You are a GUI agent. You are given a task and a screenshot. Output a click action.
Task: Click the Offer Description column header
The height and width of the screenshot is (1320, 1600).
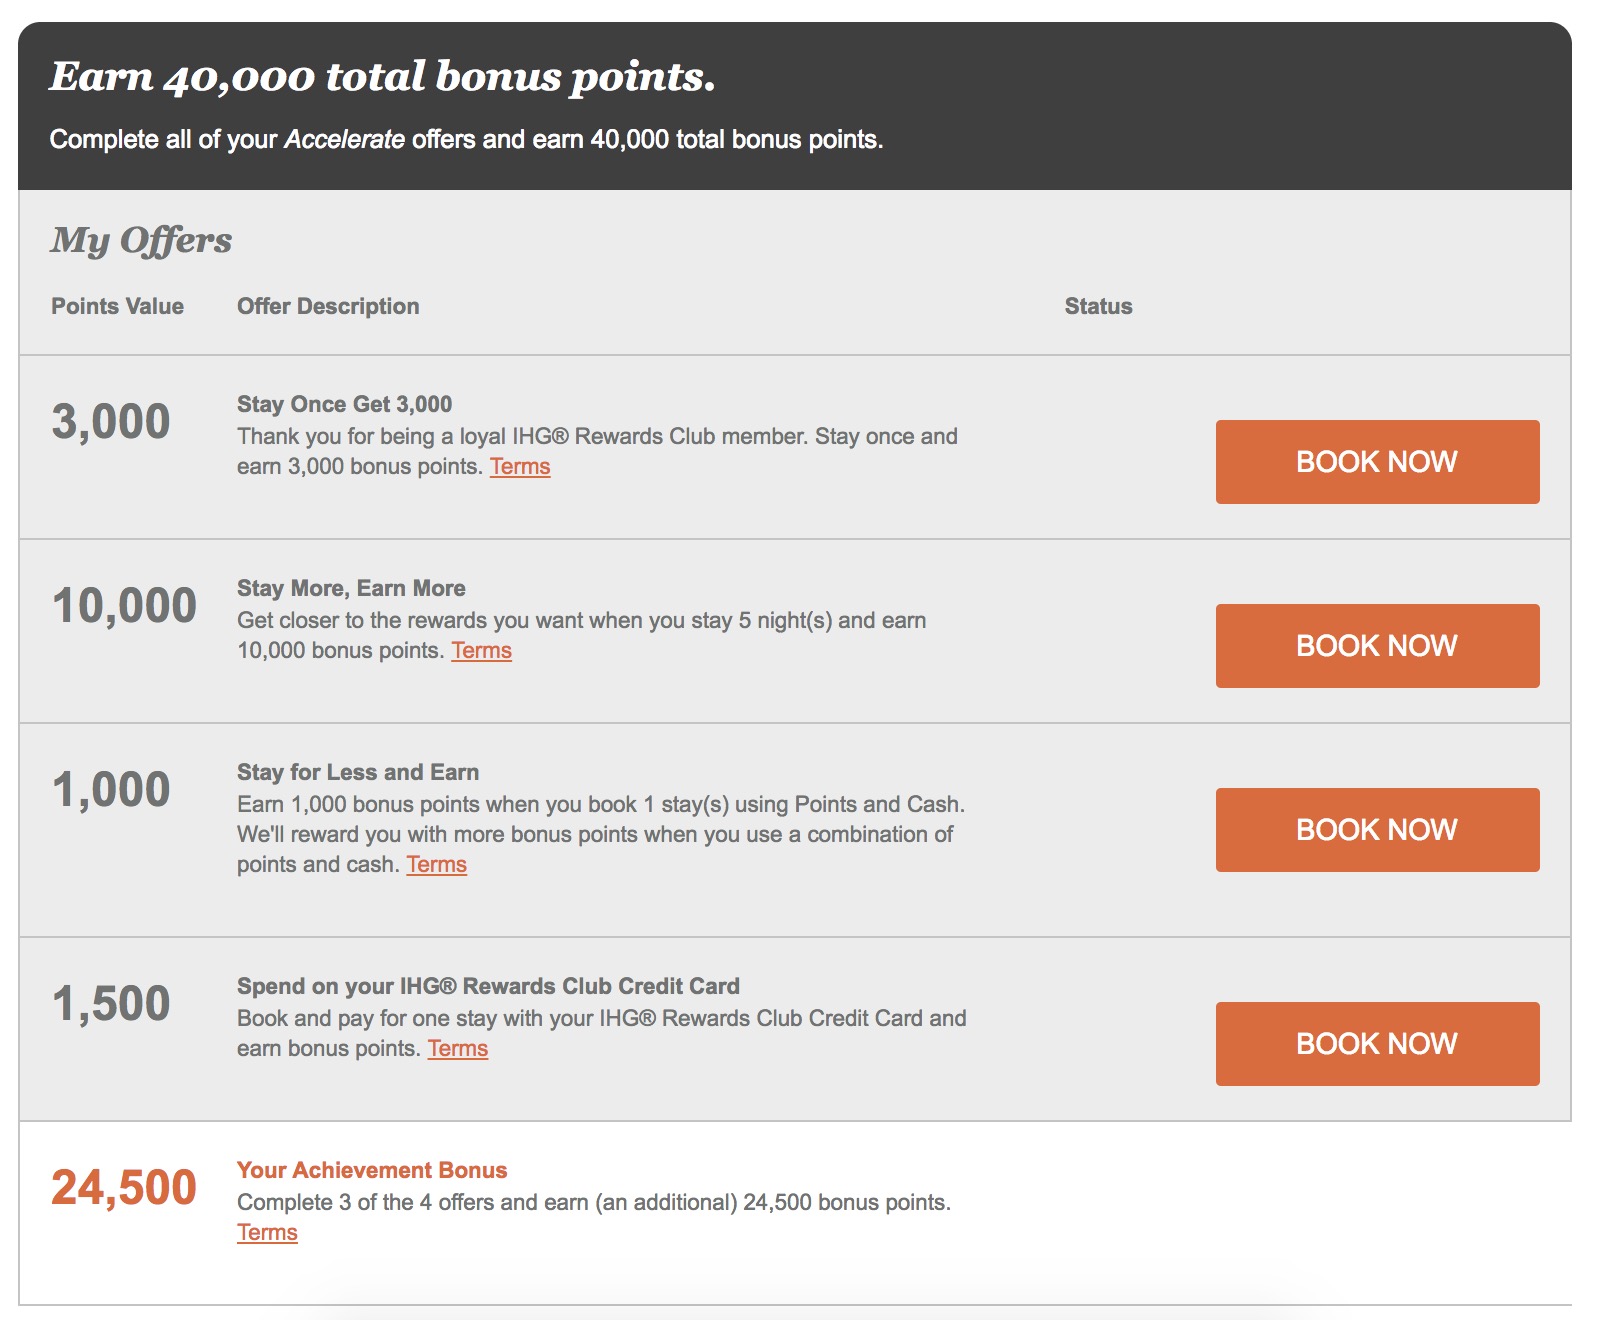click(x=328, y=307)
